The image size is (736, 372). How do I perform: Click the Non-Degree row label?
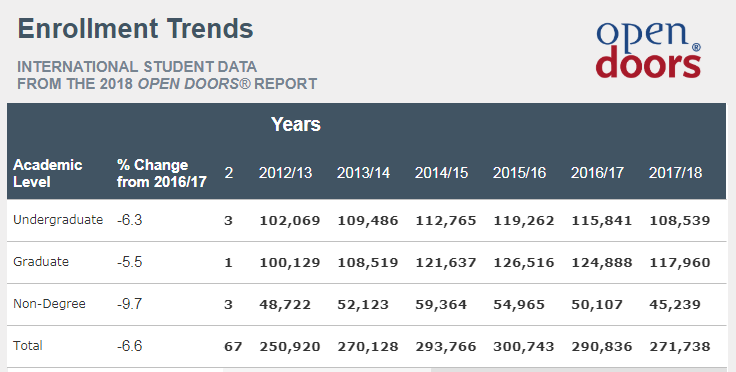(49, 304)
